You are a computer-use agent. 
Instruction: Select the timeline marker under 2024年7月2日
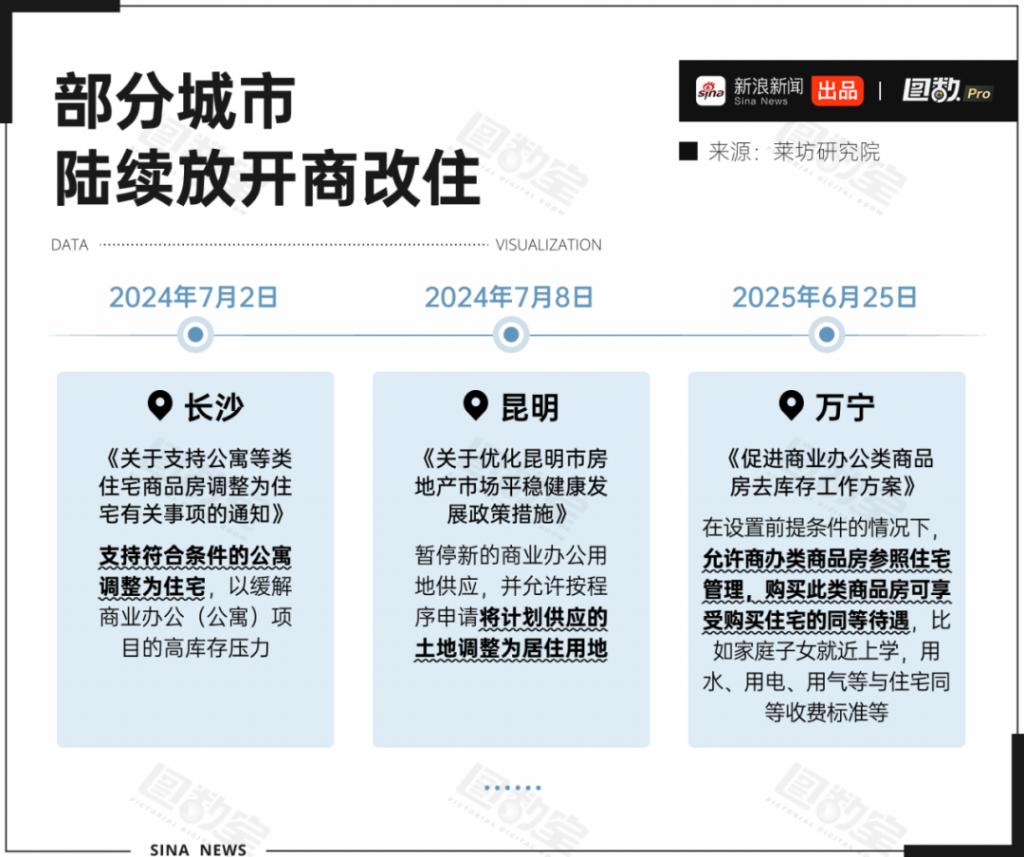click(195, 334)
